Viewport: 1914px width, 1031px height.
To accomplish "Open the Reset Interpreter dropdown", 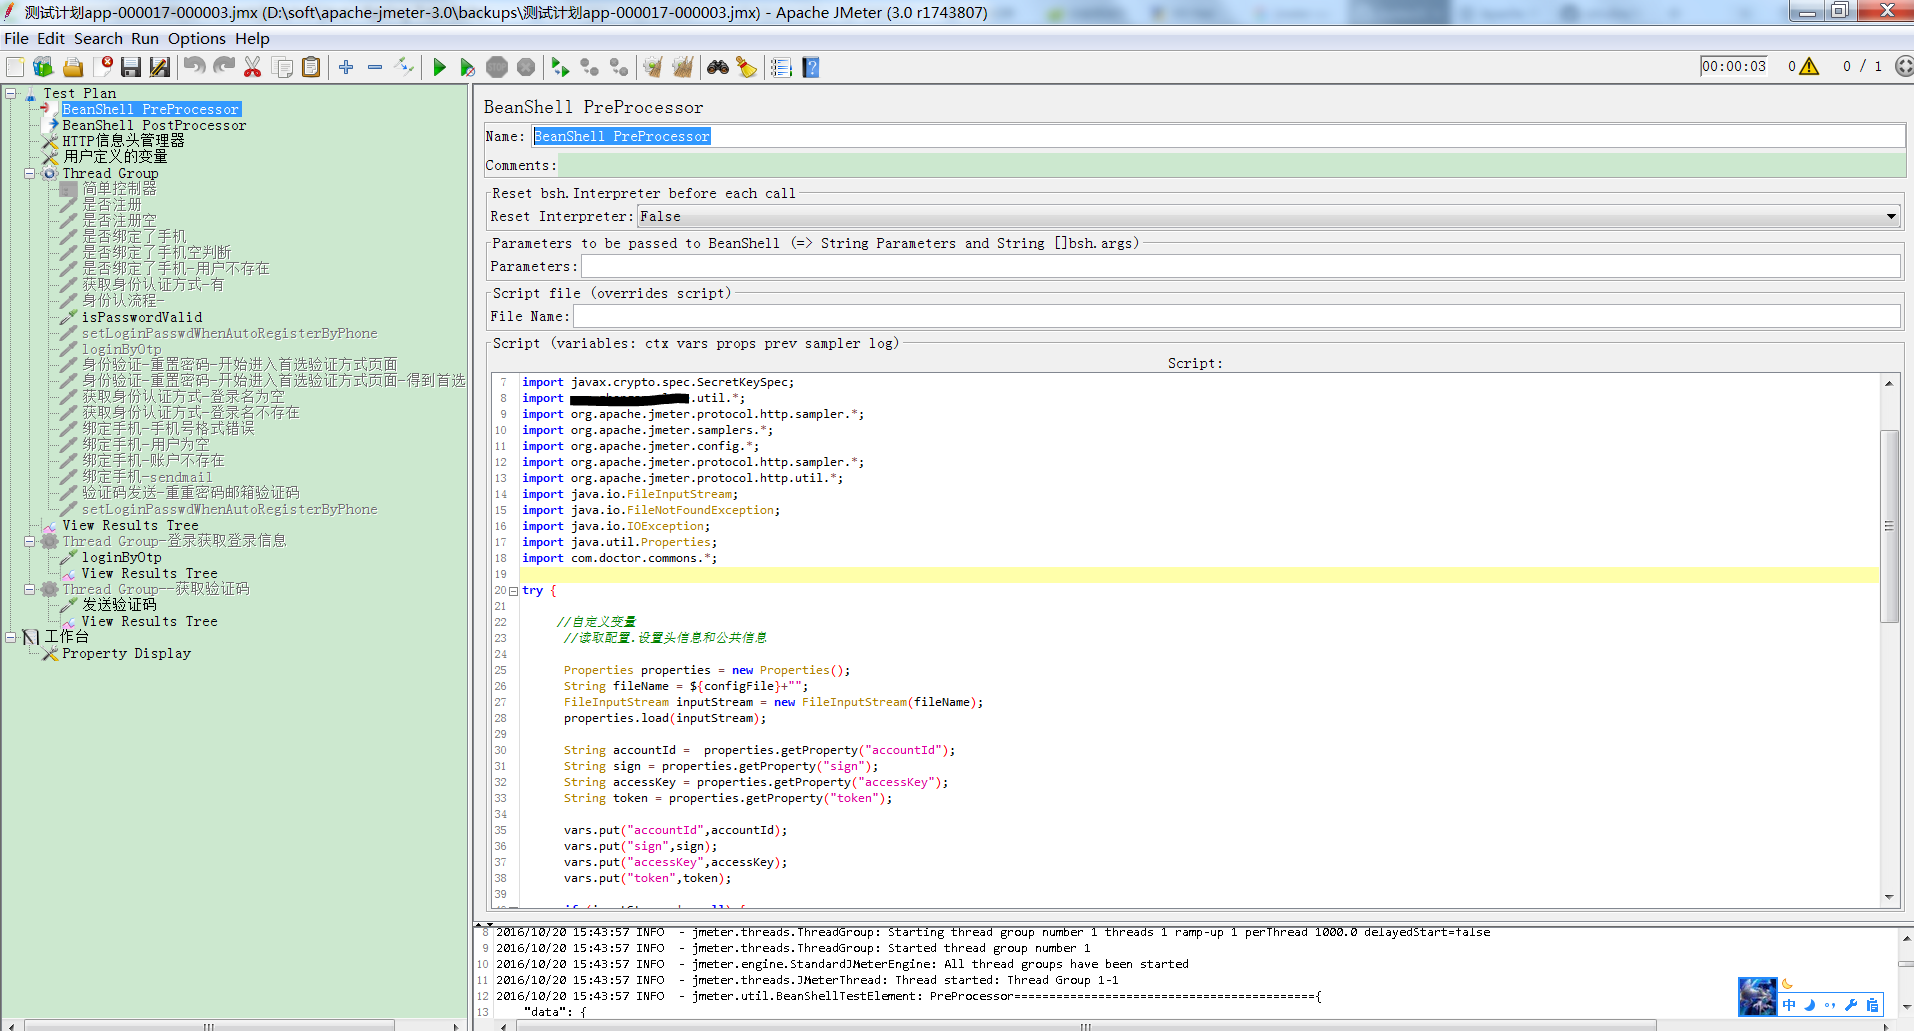I will [1268, 216].
